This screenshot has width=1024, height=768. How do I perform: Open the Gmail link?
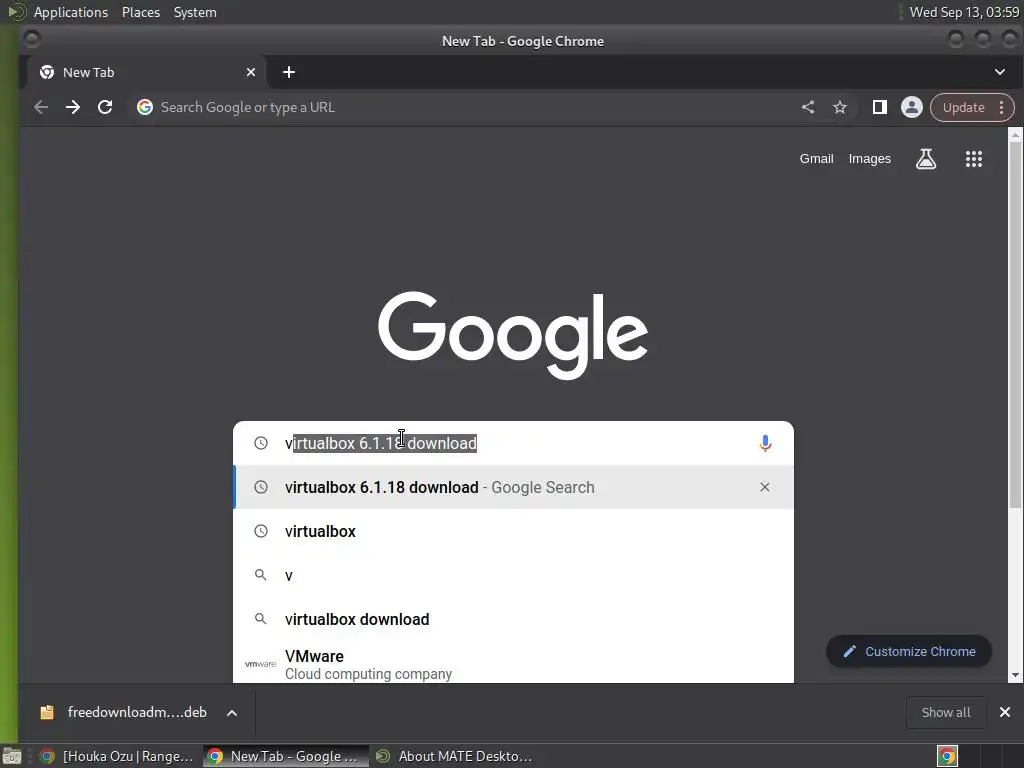pos(816,159)
